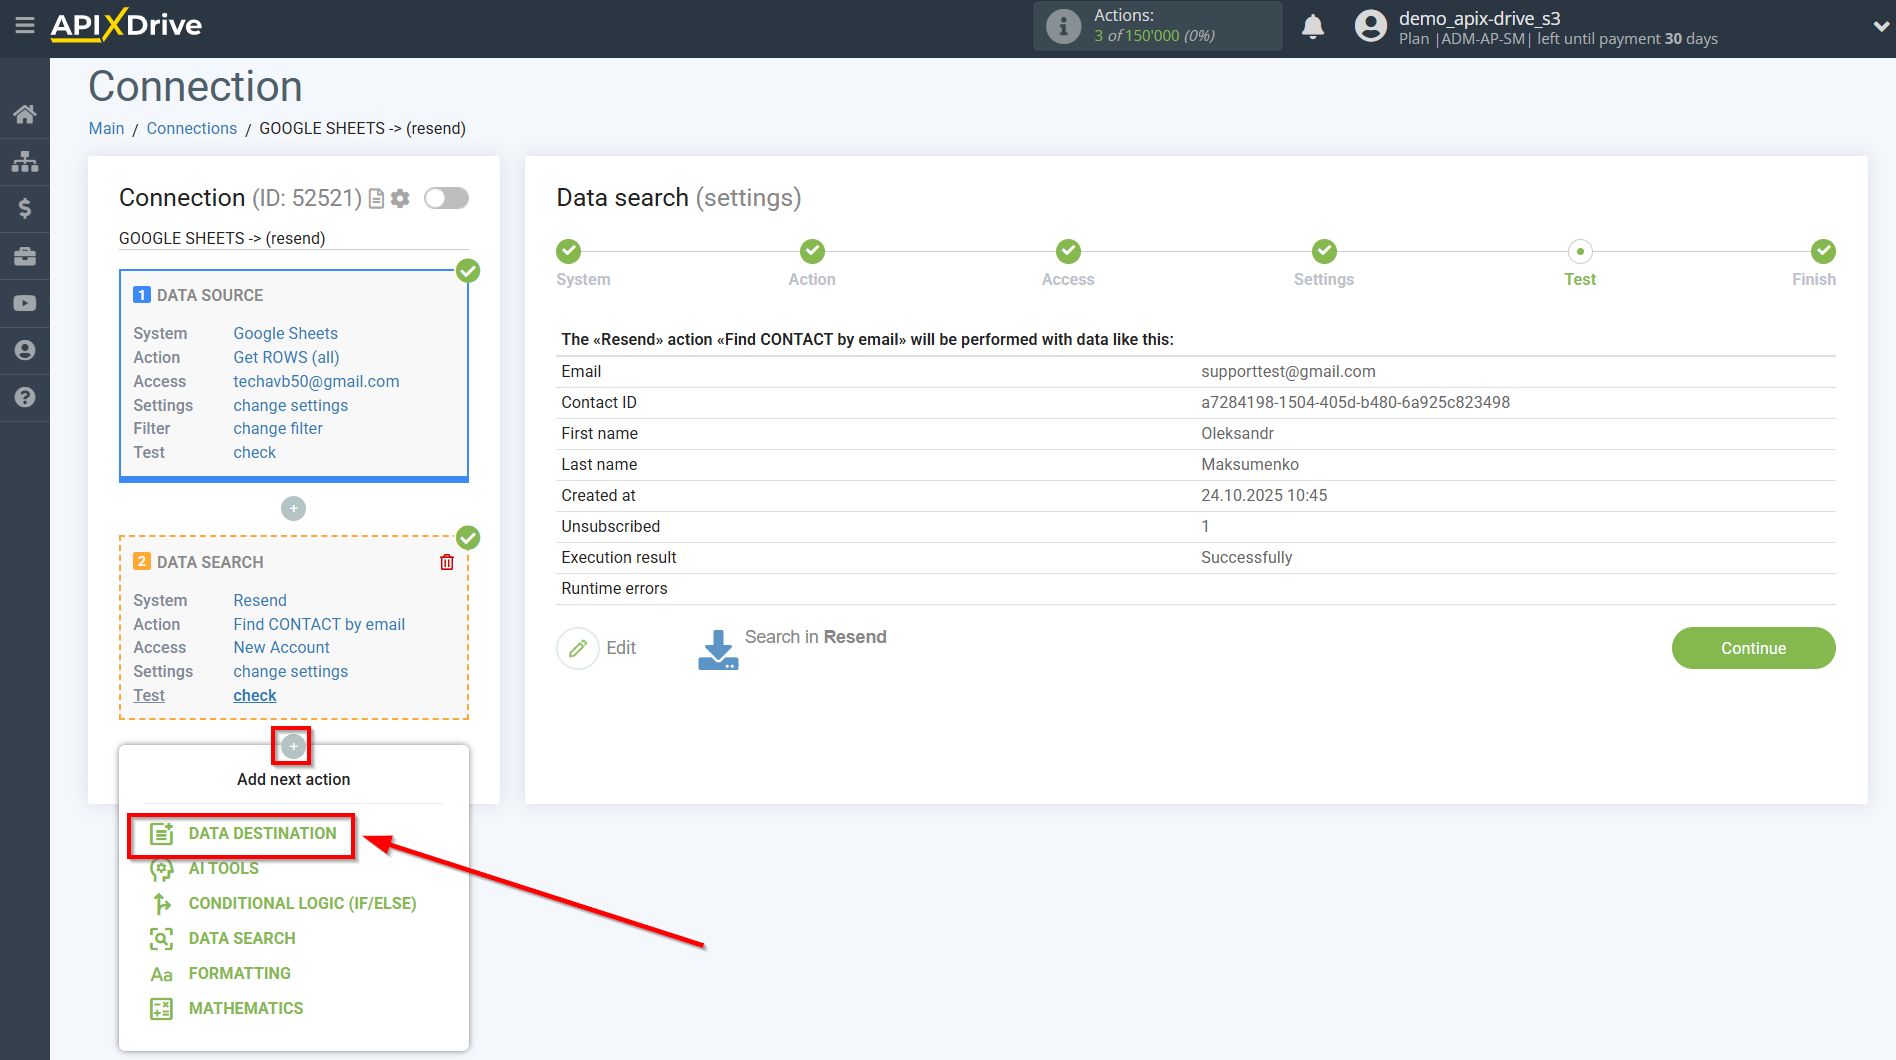Click Search in Resend download icon

(718, 649)
